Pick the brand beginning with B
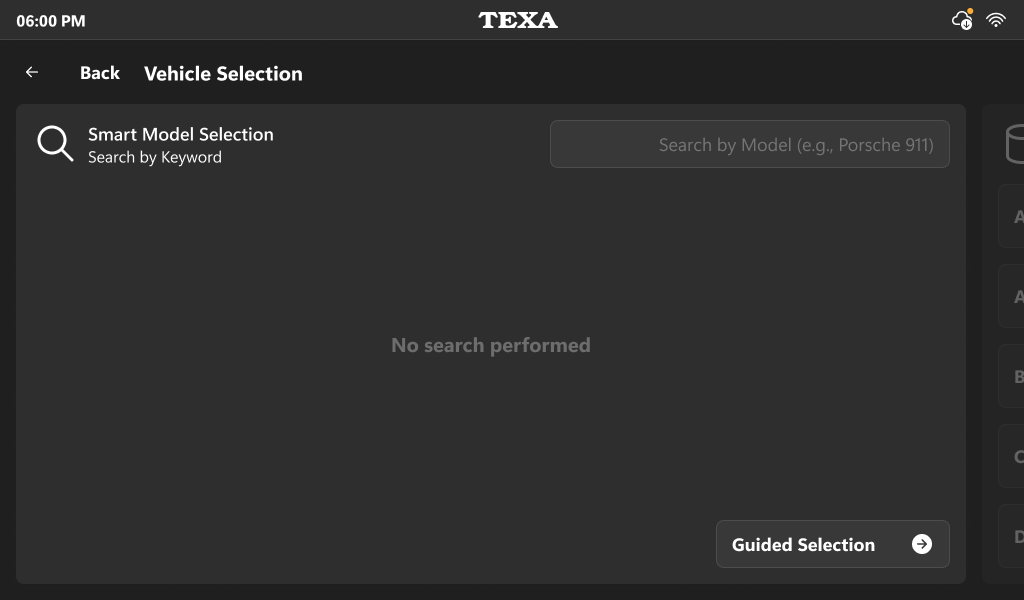 coord(1014,376)
